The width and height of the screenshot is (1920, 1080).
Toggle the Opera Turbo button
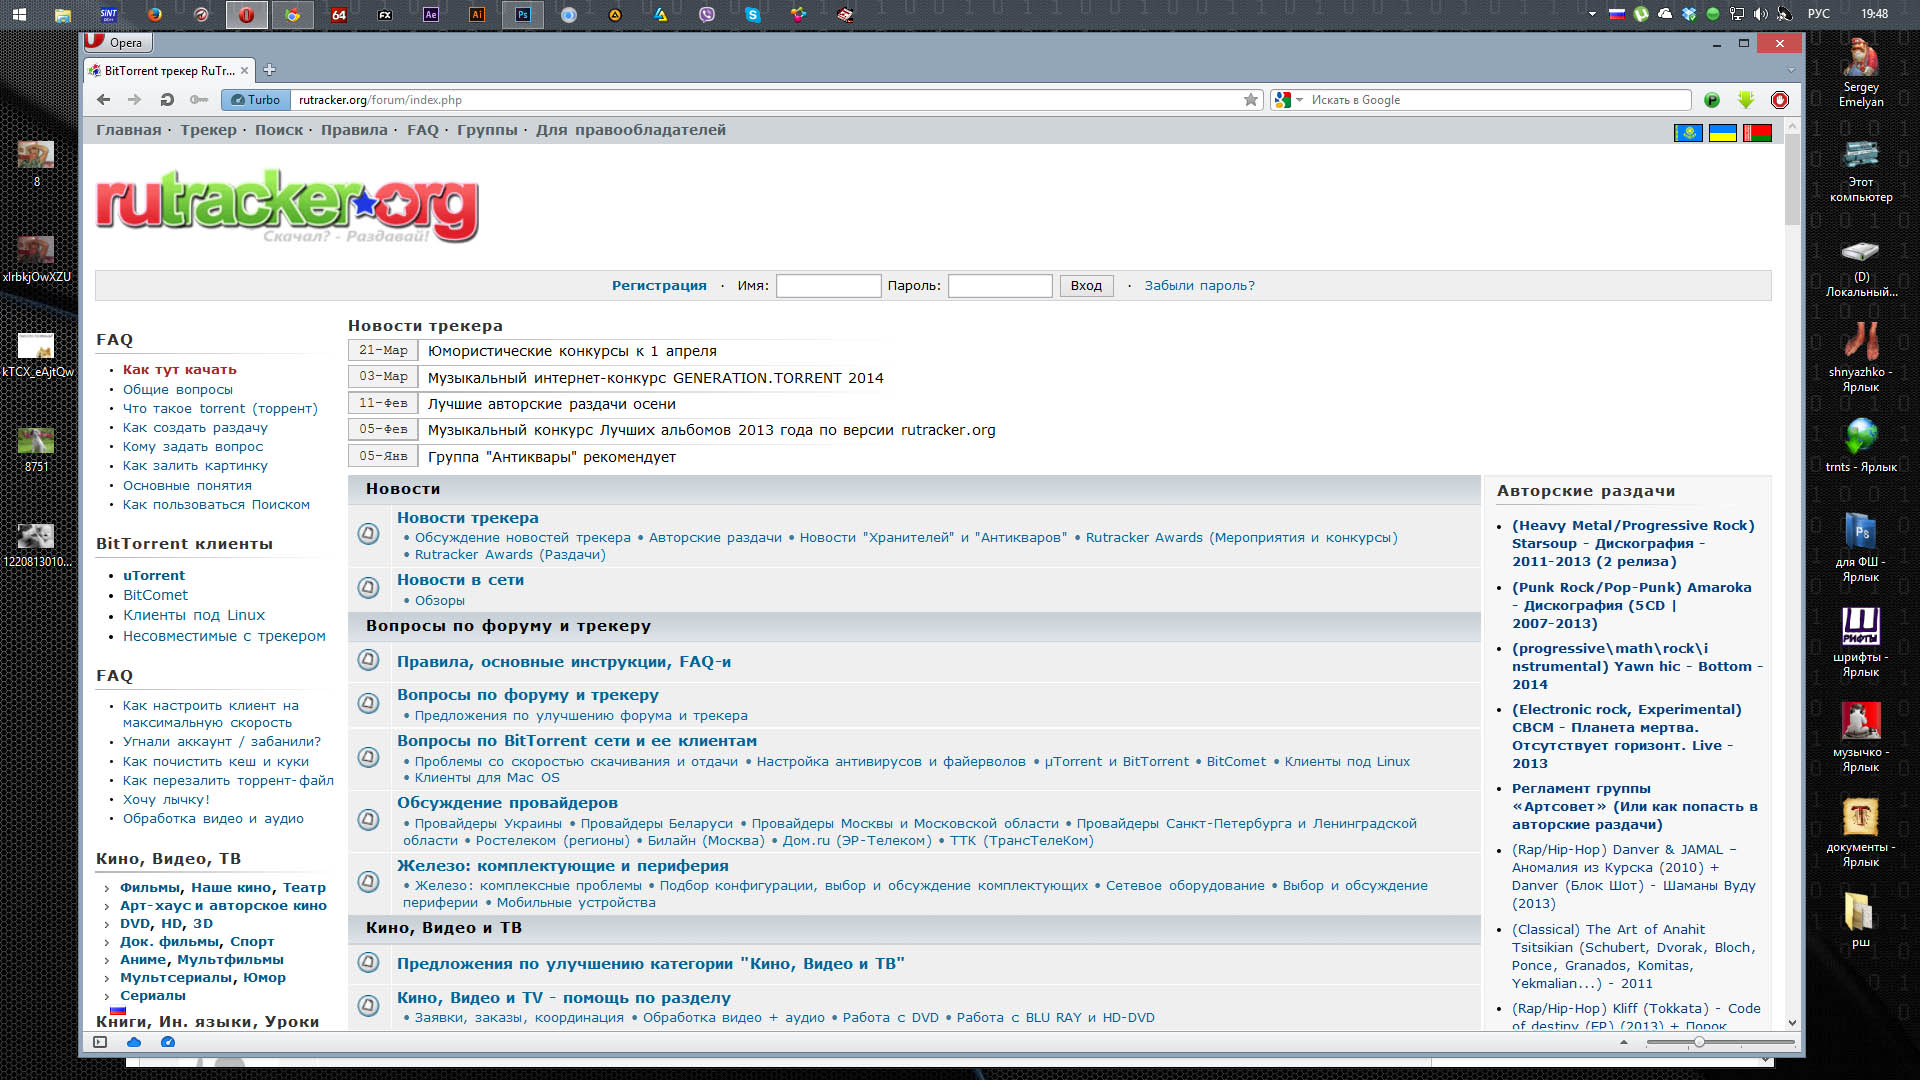coord(255,100)
